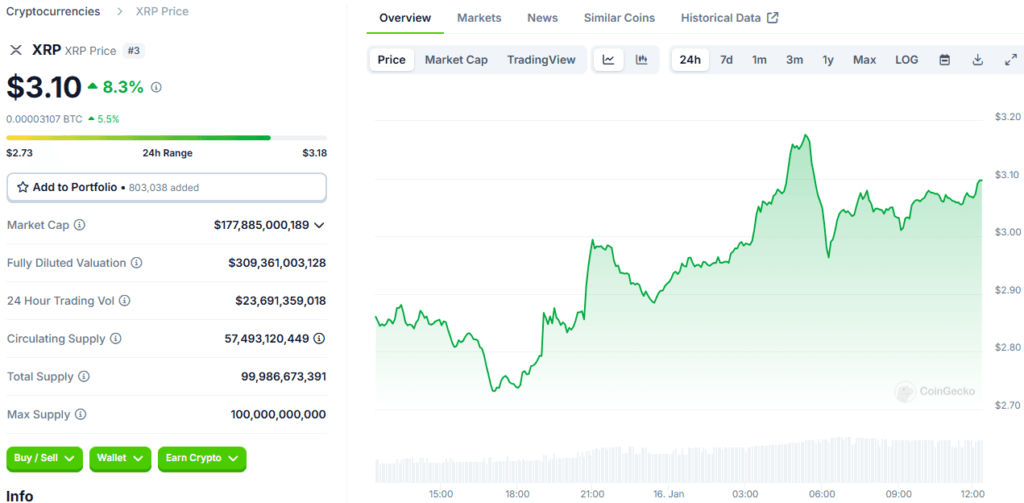Image resolution: width=1024 pixels, height=503 pixels.
Task: Click the $3.18 range high value
Action: (x=314, y=153)
